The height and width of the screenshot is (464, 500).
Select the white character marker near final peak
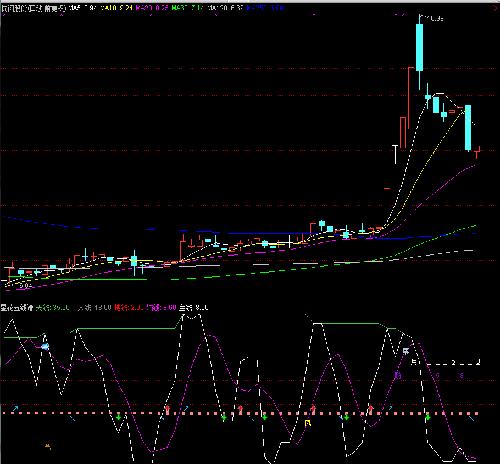tap(406, 351)
